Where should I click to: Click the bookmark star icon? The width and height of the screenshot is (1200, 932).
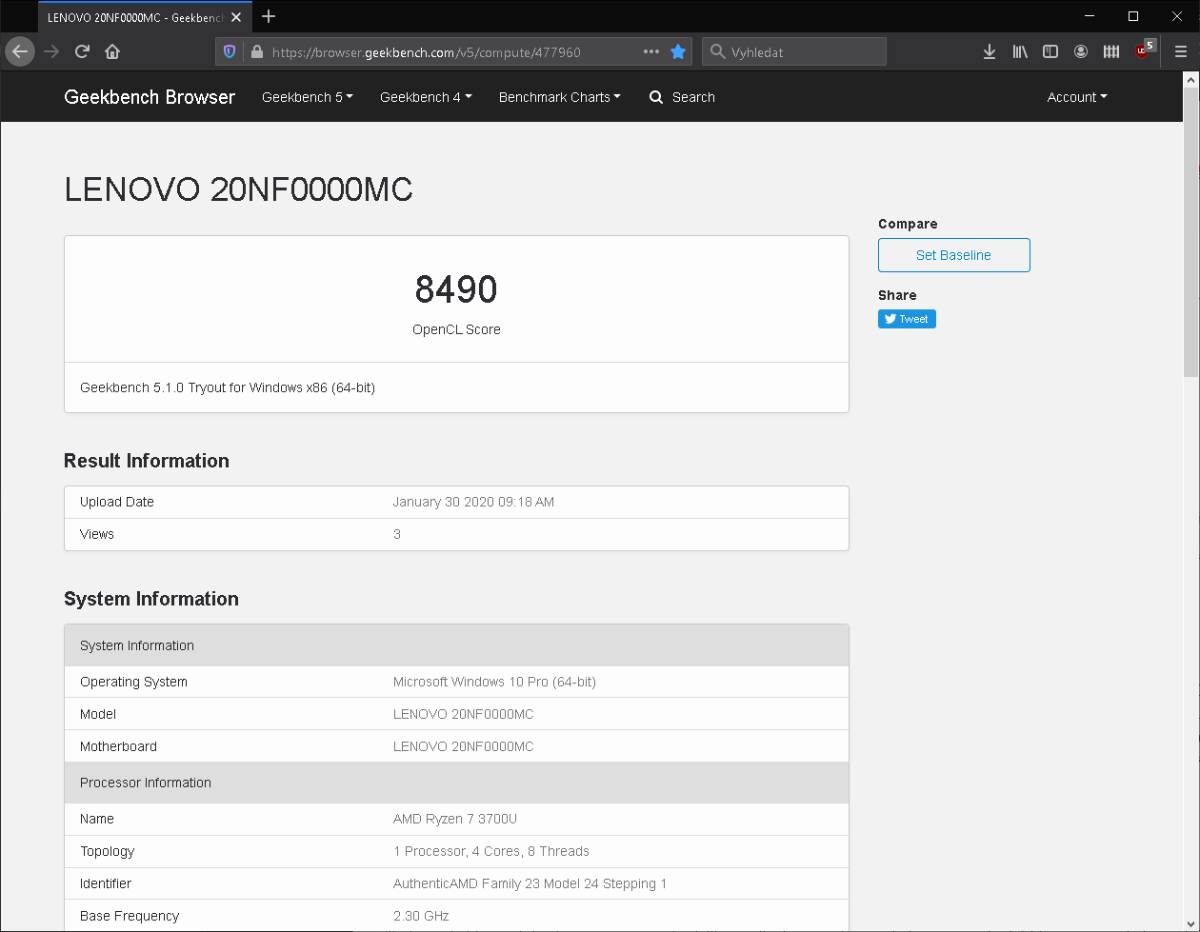pos(678,52)
